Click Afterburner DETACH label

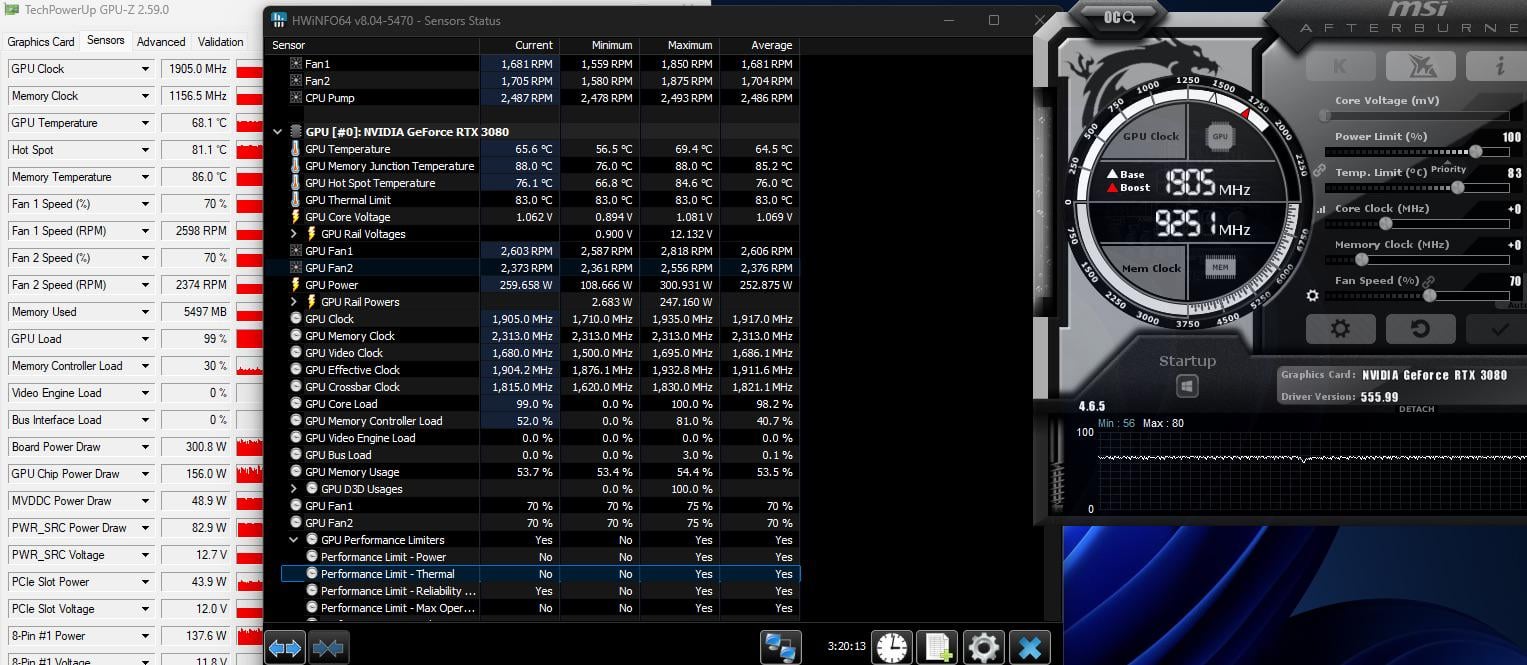(1416, 409)
